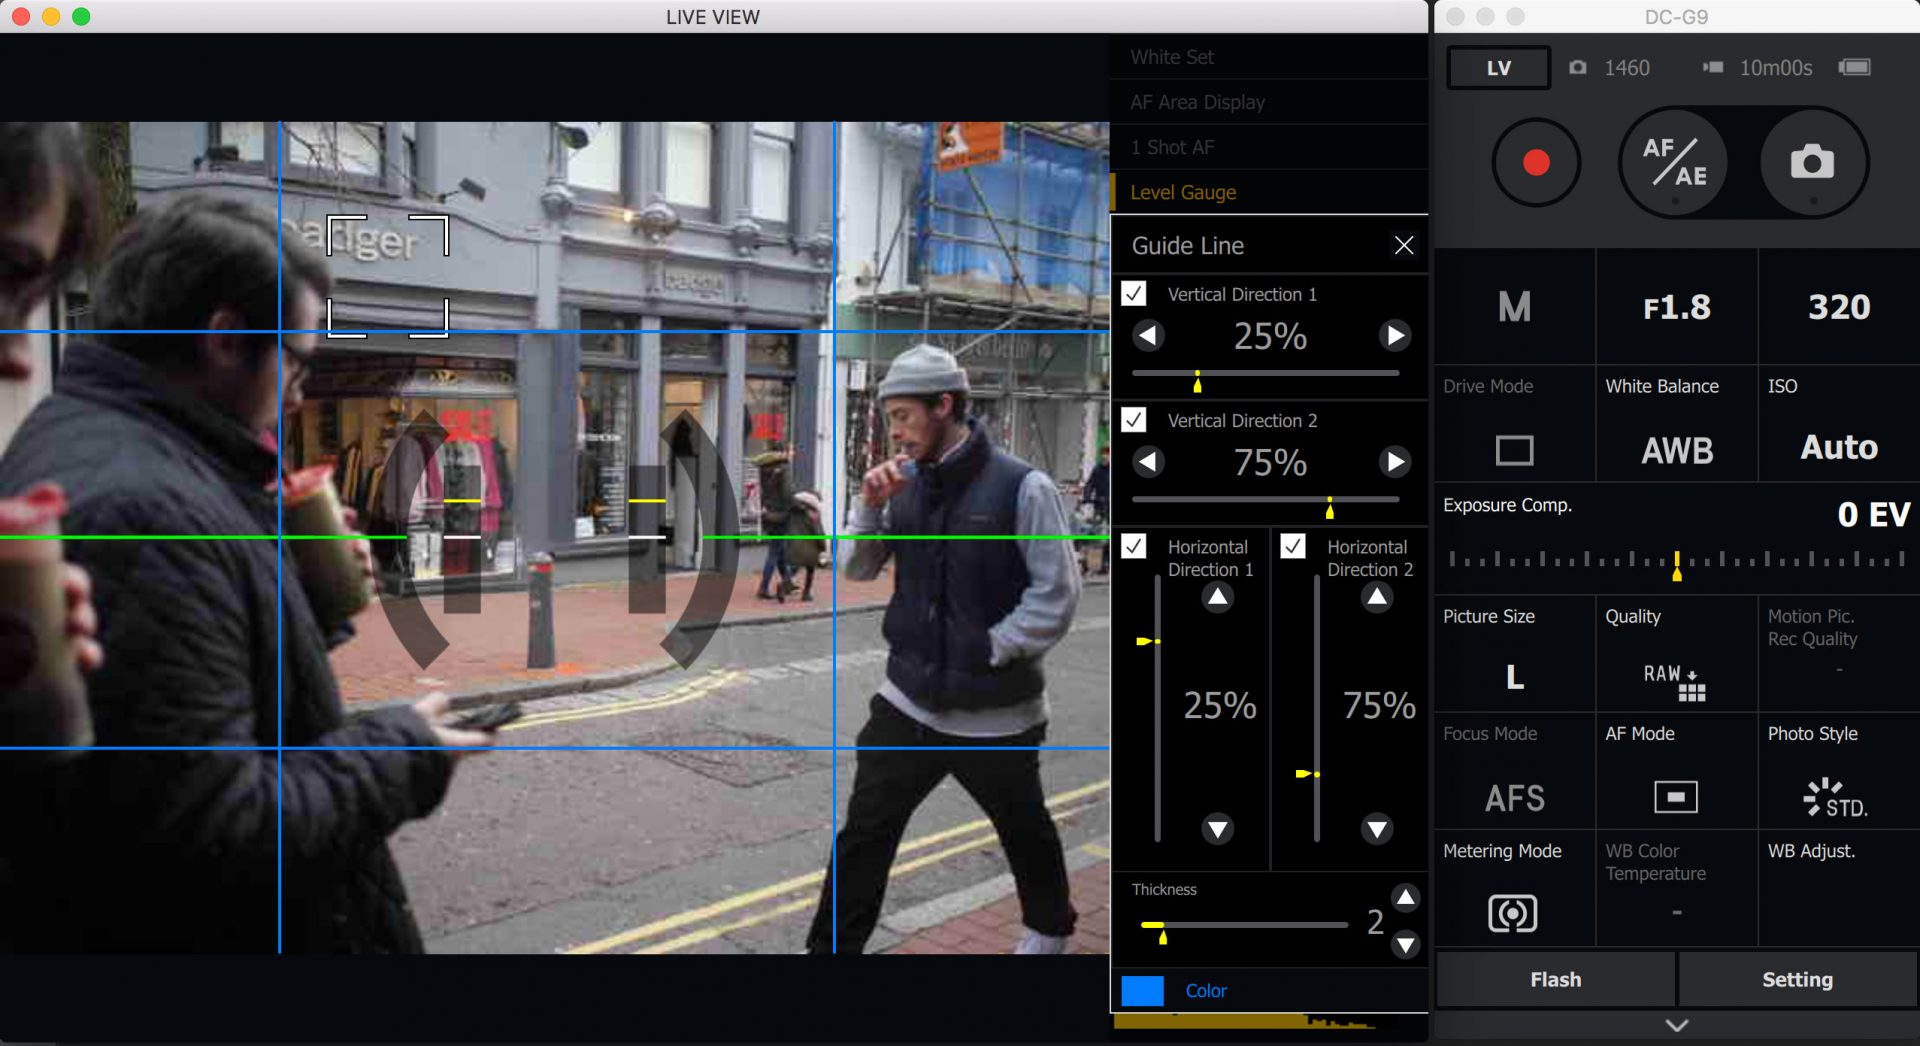The width and height of the screenshot is (1920, 1046).
Task: Close the Guide Line panel
Action: (1404, 245)
